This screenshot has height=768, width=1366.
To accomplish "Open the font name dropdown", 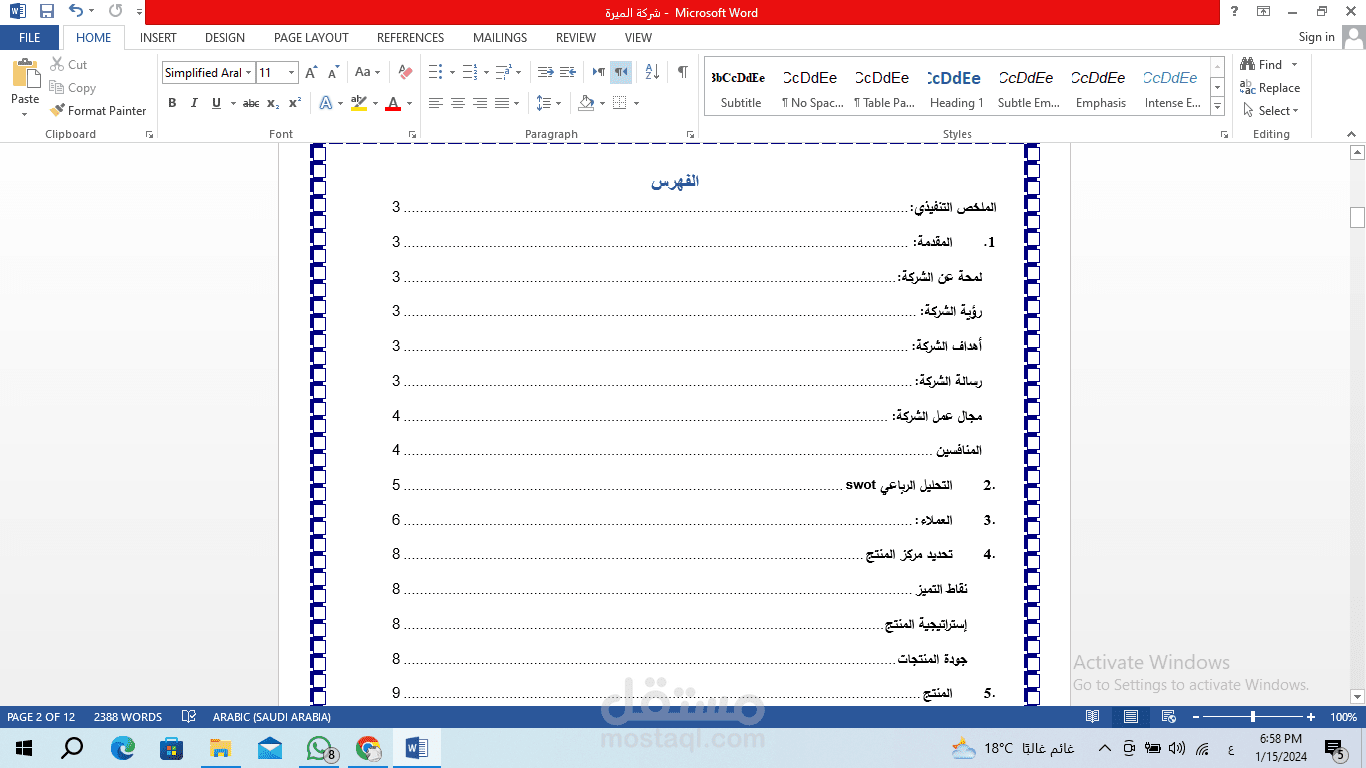I will click(x=249, y=73).
